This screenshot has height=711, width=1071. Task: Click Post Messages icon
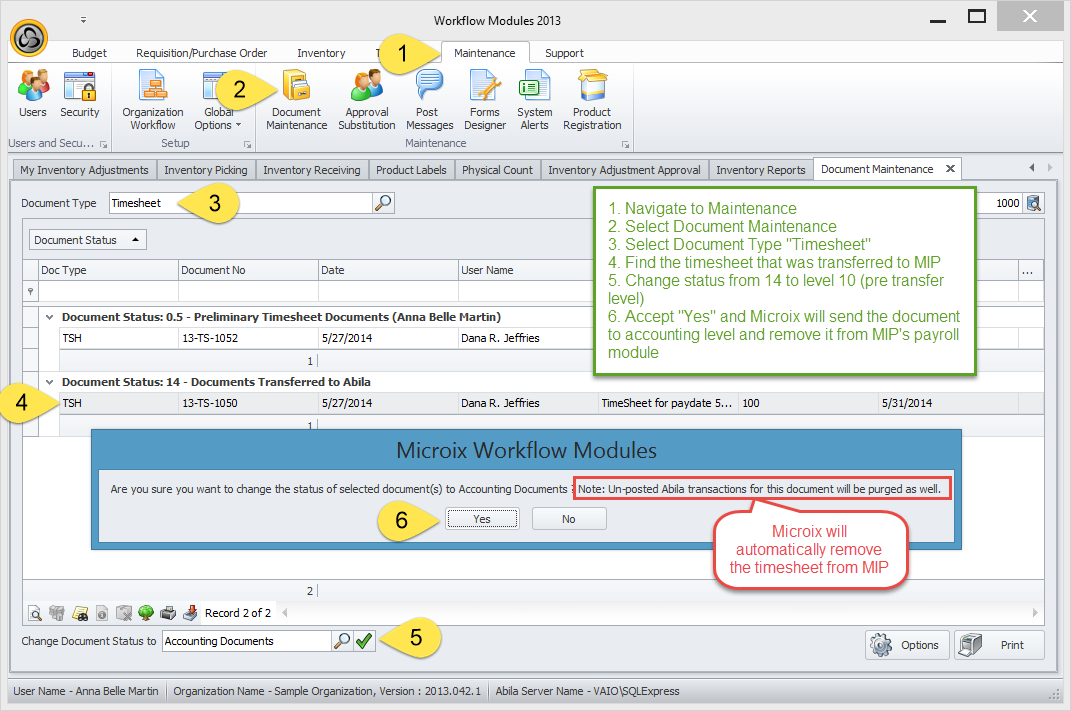pos(430,101)
